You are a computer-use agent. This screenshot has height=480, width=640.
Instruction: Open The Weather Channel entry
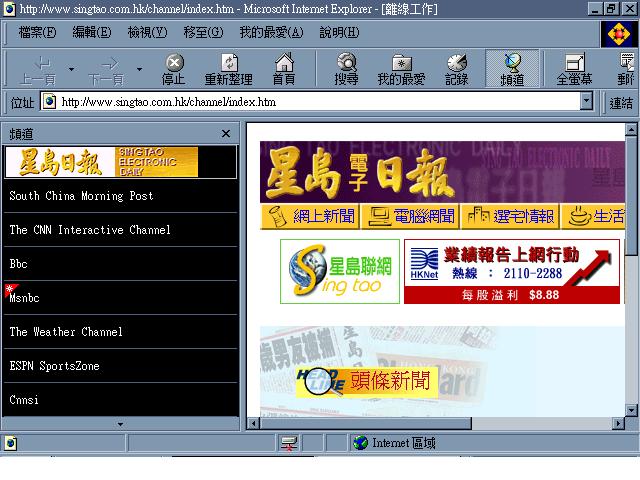[x=120, y=332]
